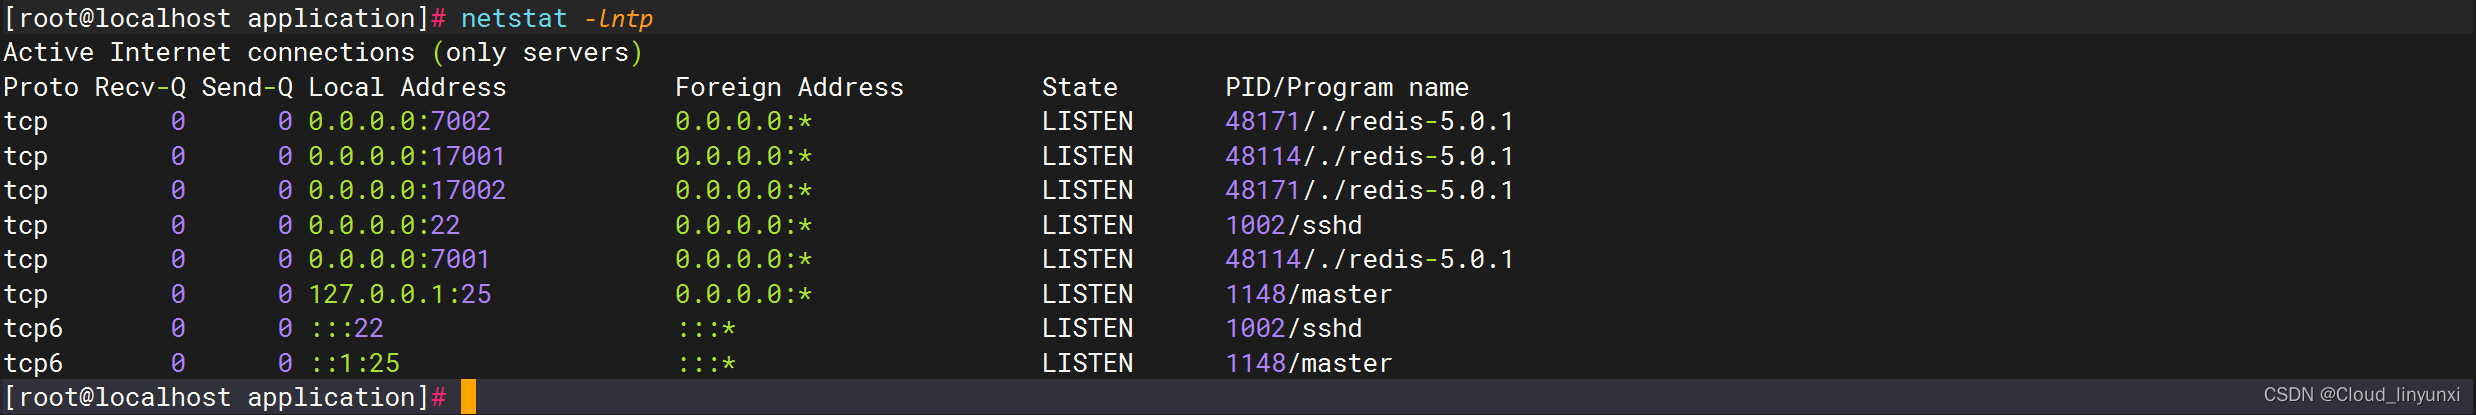2476x415 pixels.
Task: Click local address 0.0.0.0:17001
Action: (x=407, y=156)
